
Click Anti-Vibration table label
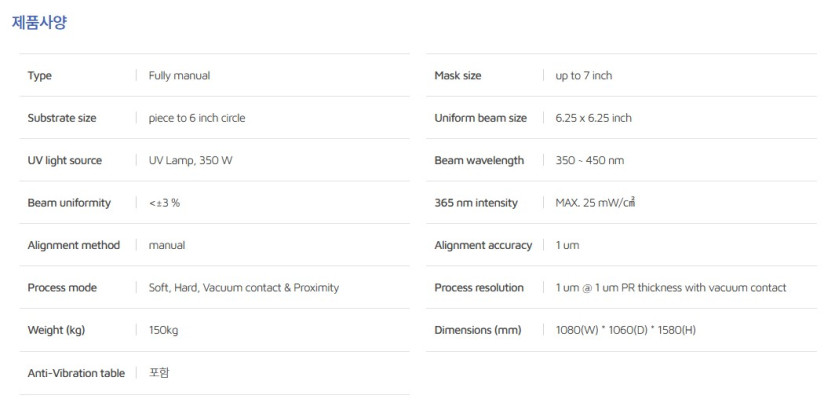[76, 373]
